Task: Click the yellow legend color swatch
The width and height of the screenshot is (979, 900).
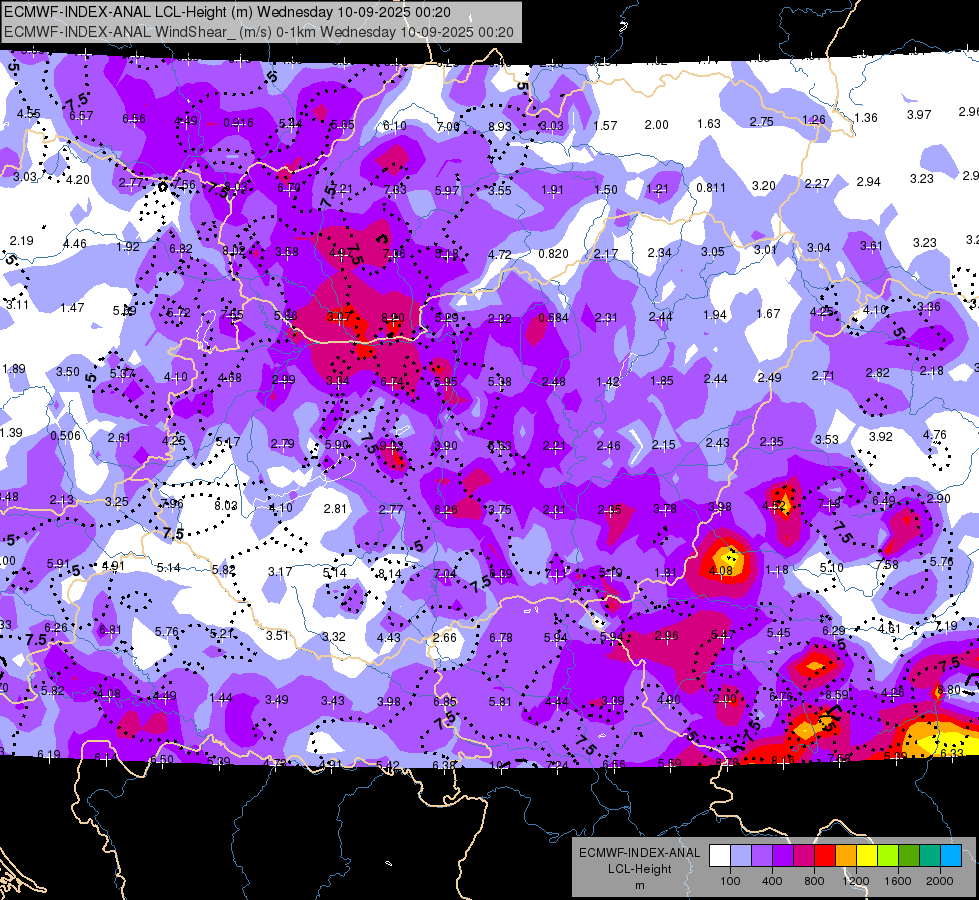Action: click(x=867, y=856)
